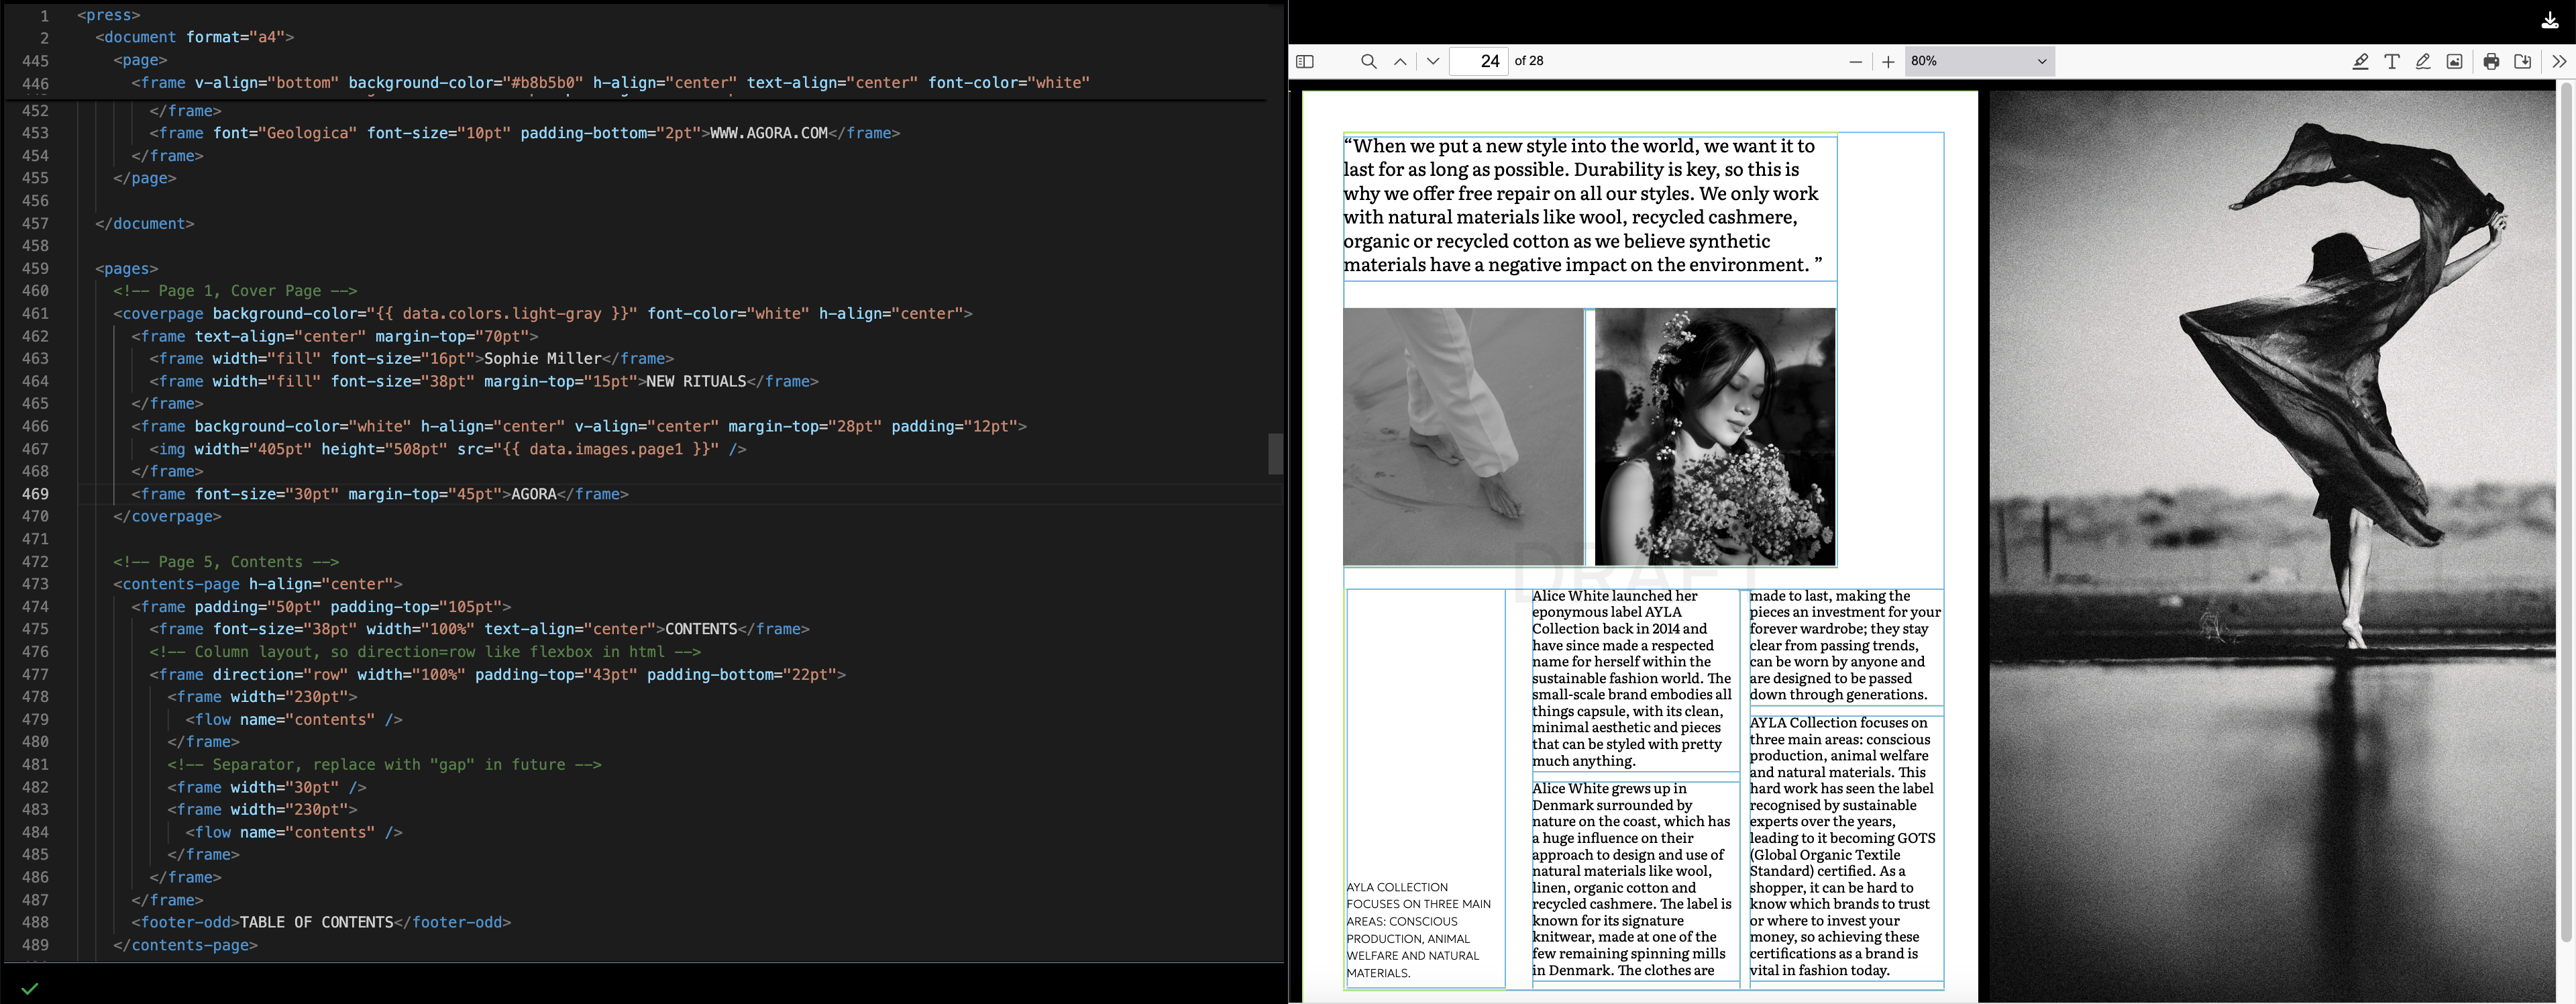Select the highlight annotation tool

[x=2360, y=62]
